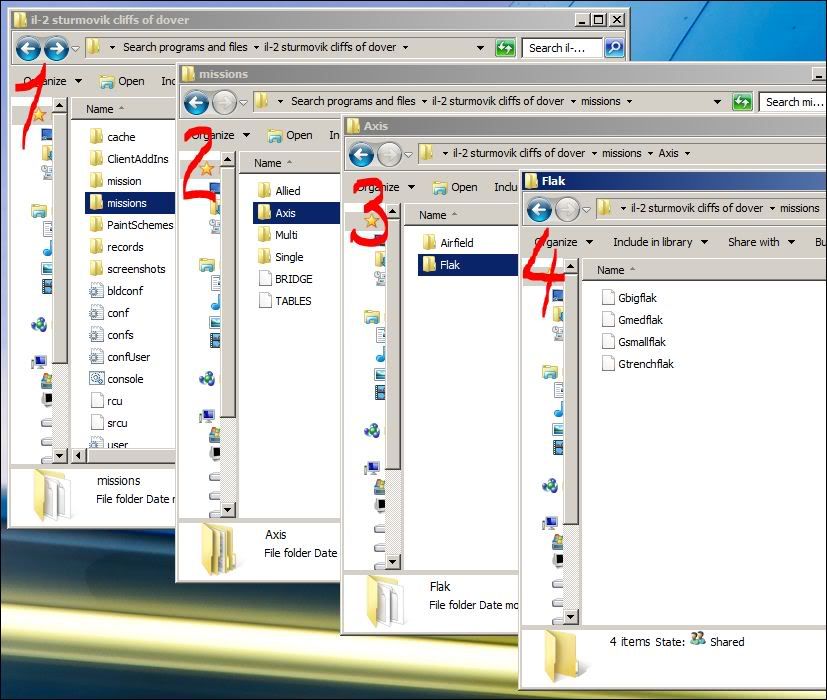Select the mission folder name

coord(124,181)
